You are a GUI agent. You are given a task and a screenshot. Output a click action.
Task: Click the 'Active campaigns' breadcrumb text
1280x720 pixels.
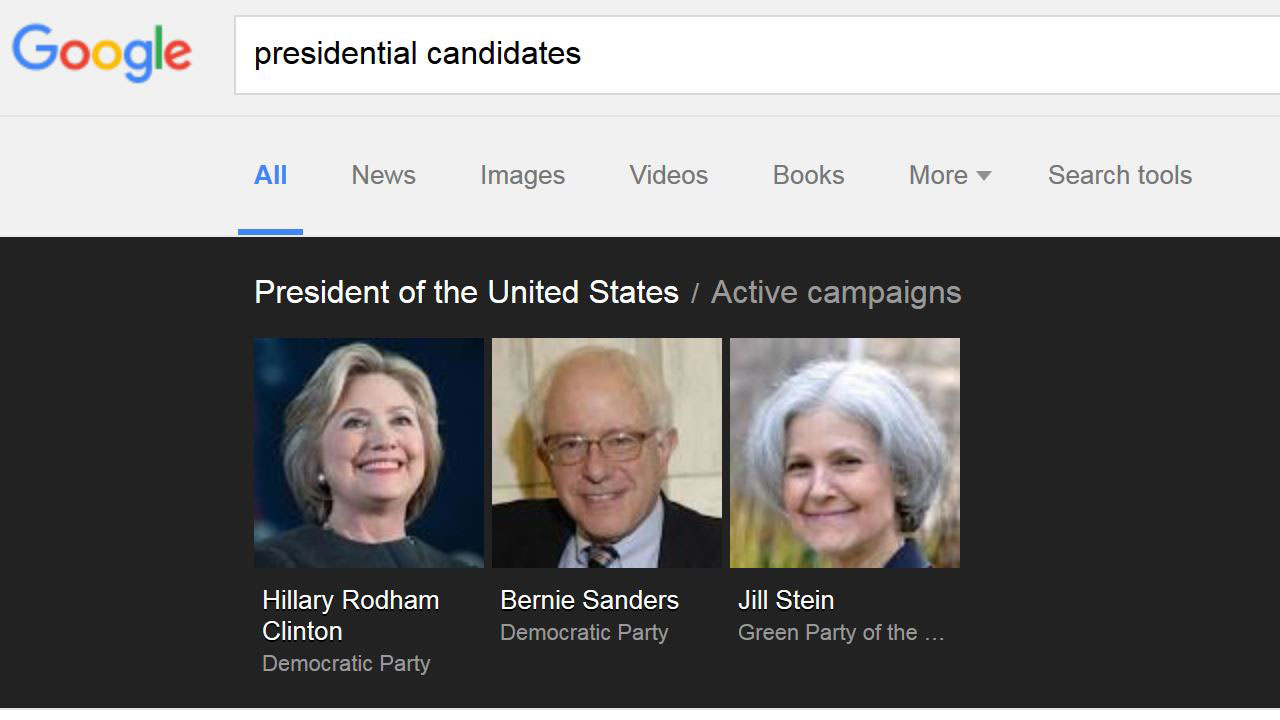click(836, 292)
